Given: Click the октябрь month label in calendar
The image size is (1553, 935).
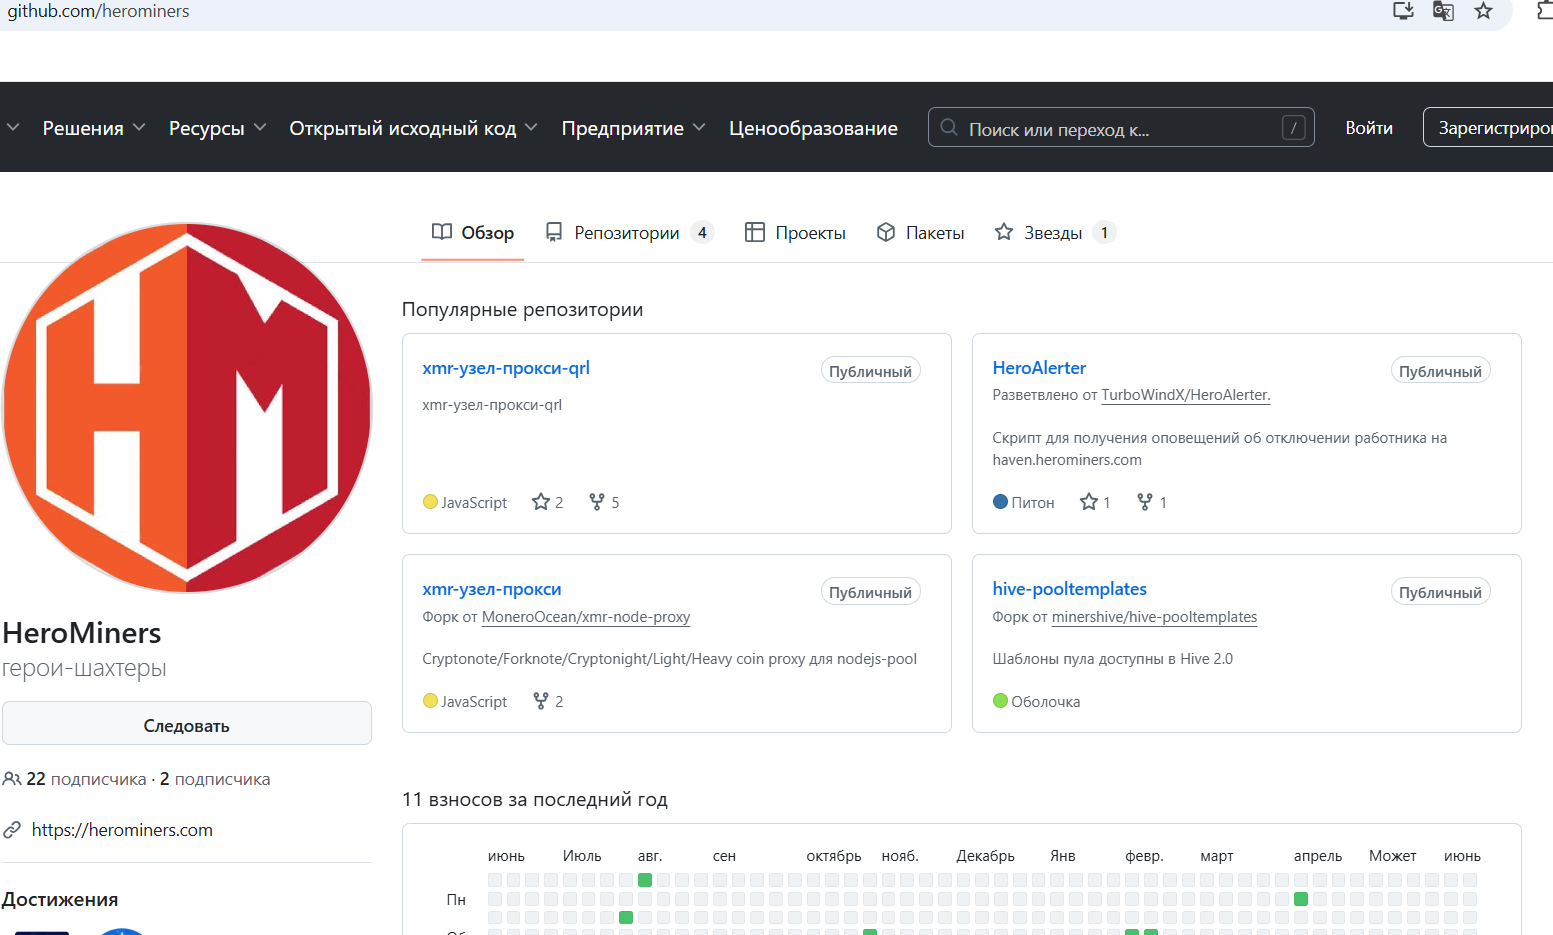Looking at the screenshot, I should tap(834, 856).
